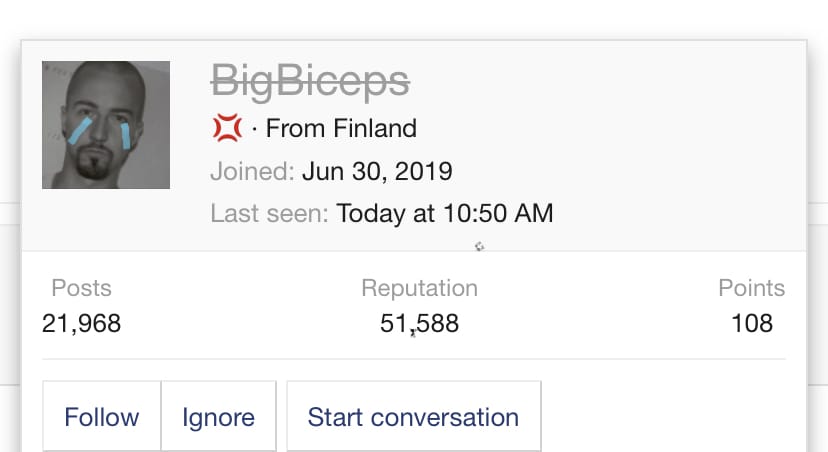
Task: Start a conversation with this member
Action: [413, 416]
